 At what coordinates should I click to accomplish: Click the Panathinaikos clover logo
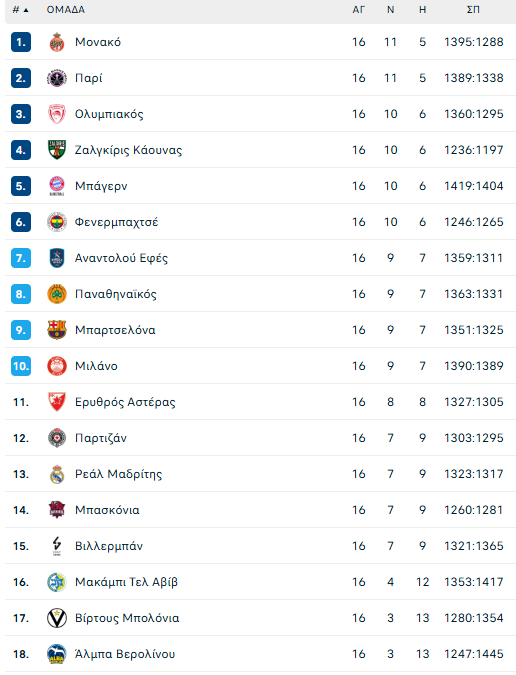pos(57,294)
